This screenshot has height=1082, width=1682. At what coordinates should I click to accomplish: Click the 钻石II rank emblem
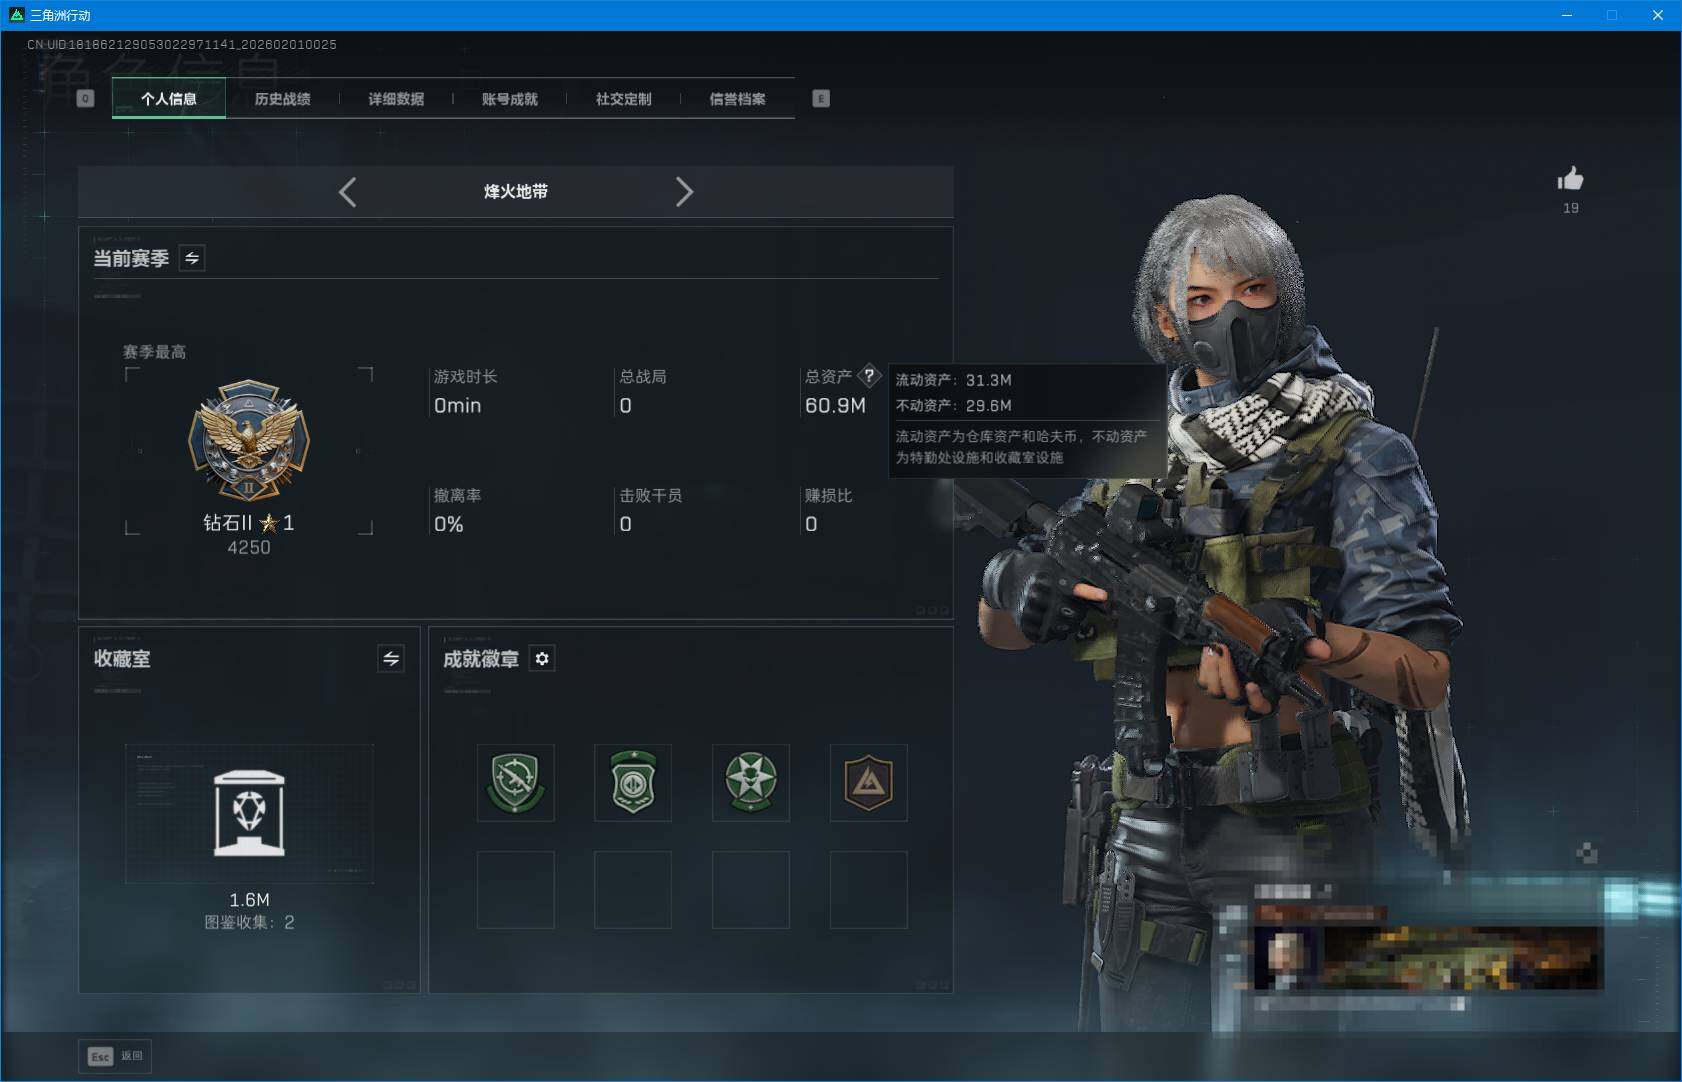click(248, 443)
